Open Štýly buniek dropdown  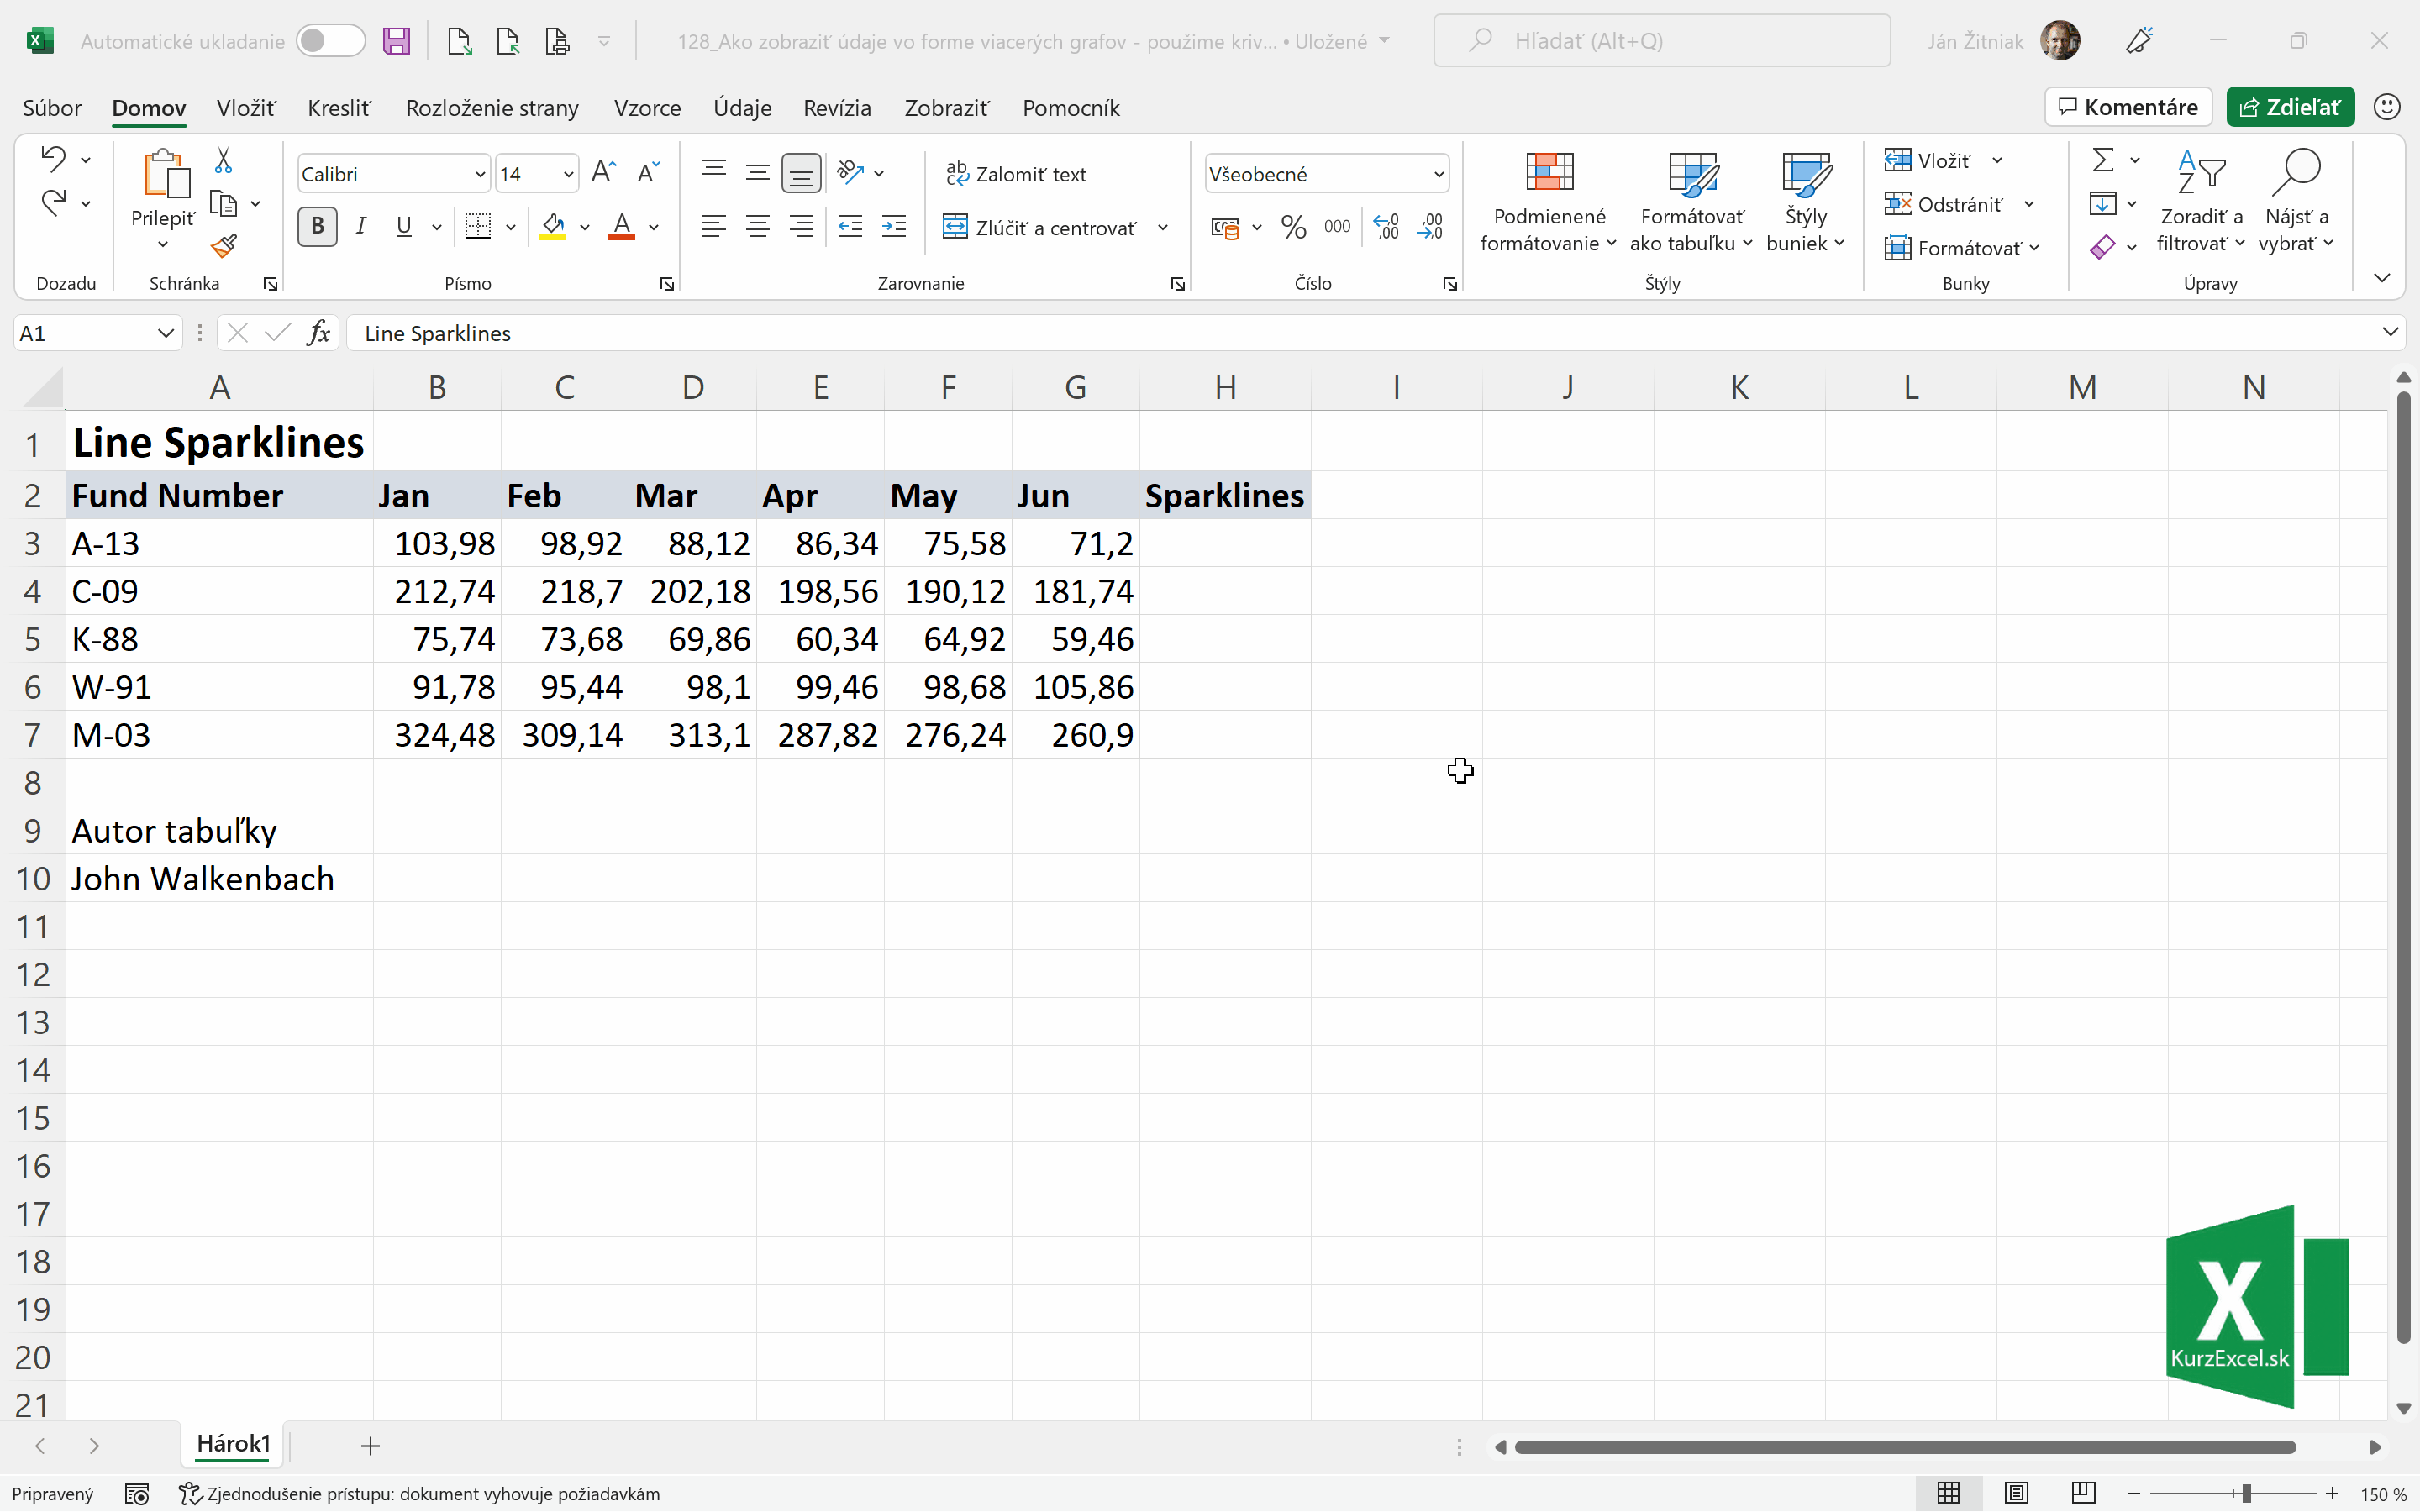pyautogui.click(x=1805, y=203)
